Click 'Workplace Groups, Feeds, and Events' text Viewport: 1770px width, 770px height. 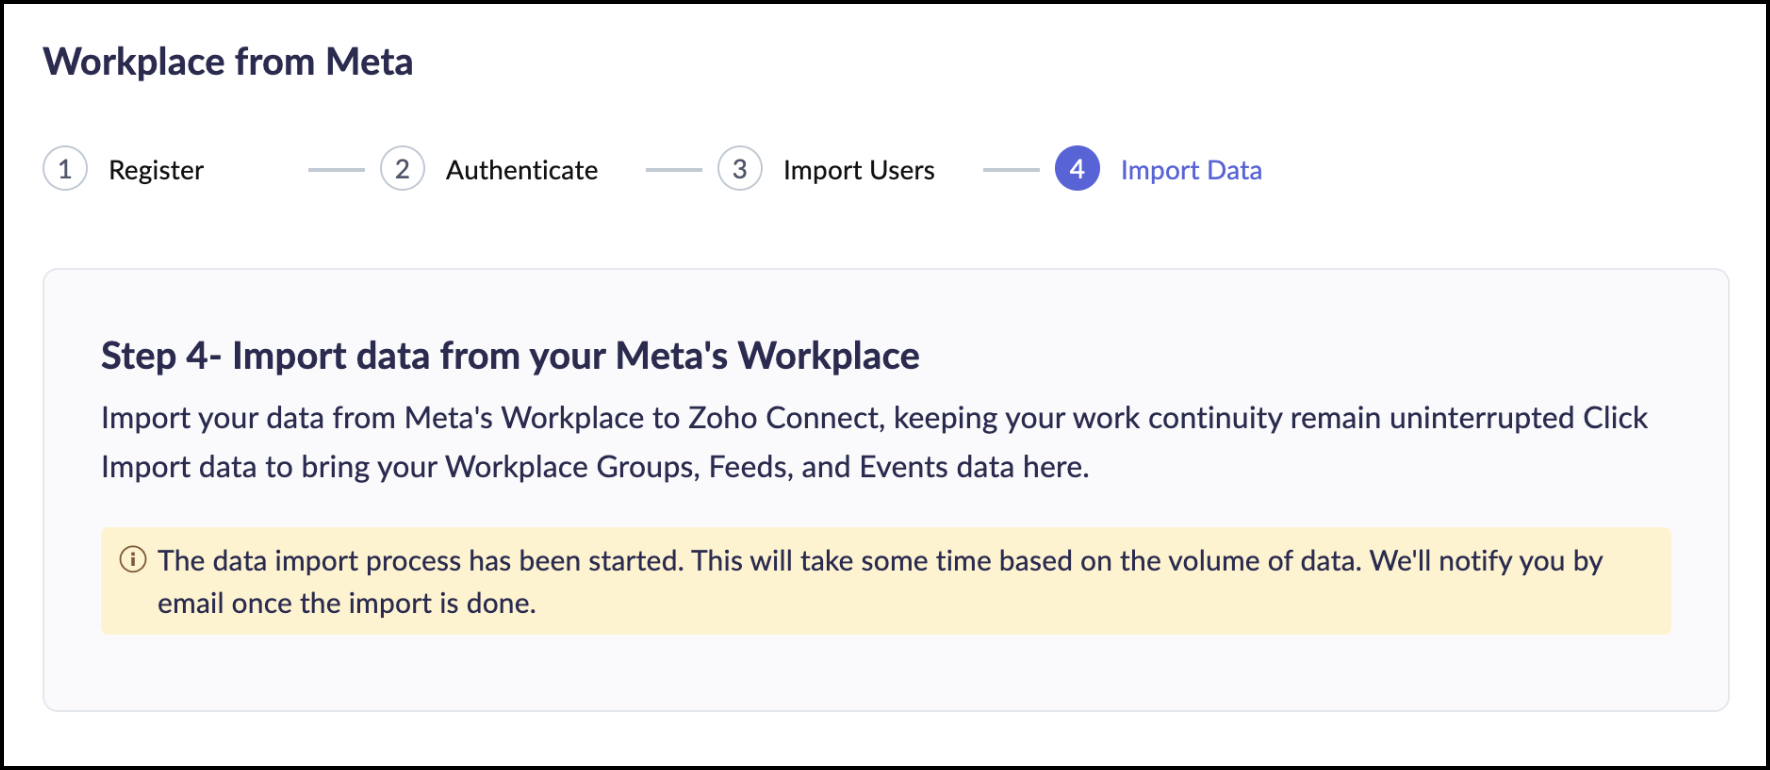click(696, 467)
